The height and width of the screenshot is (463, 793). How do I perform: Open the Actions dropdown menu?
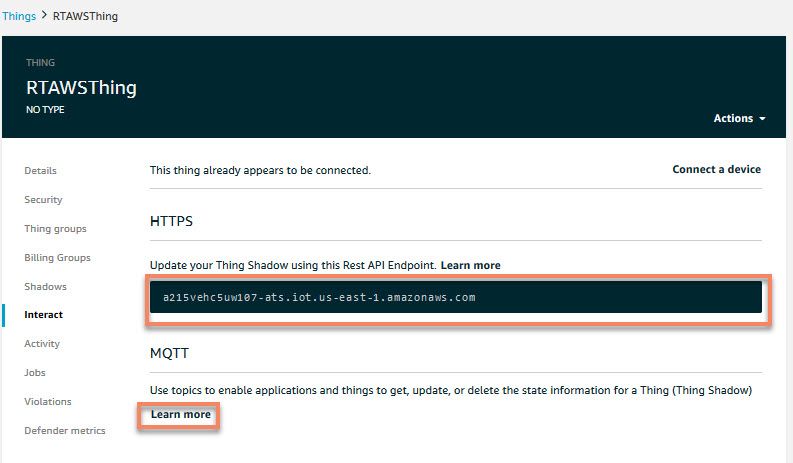coord(739,118)
